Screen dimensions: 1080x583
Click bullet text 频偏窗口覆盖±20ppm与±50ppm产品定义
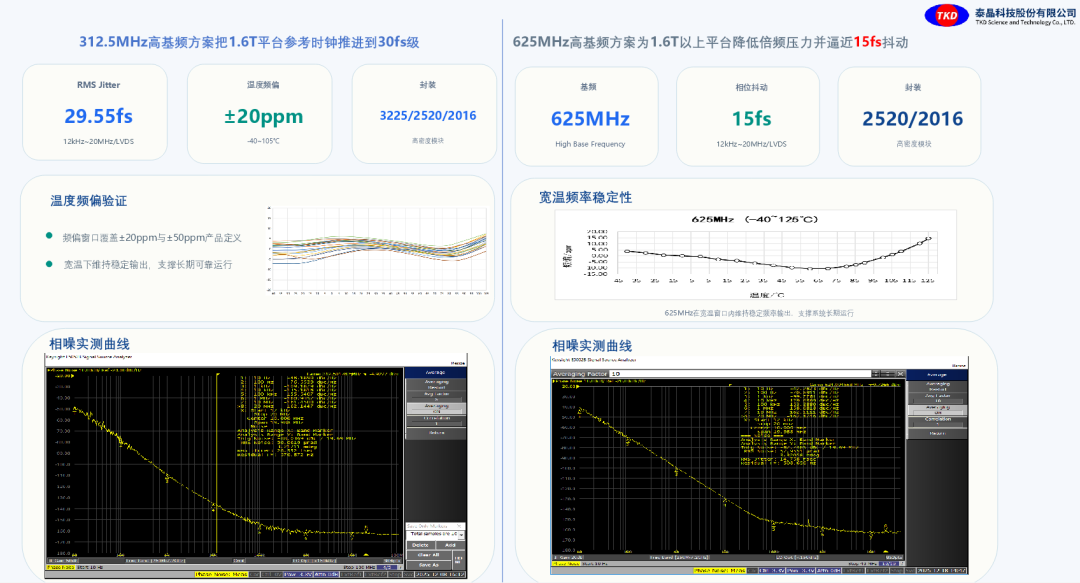(152, 238)
